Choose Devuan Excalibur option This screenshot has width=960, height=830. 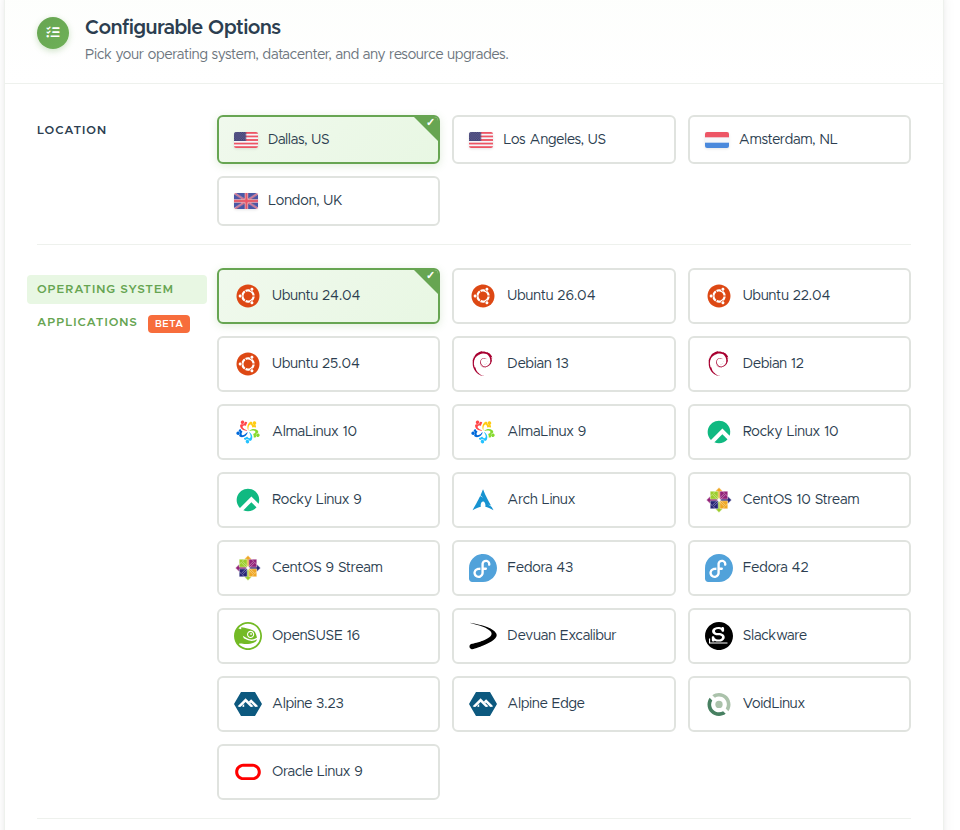click(563, 635)
